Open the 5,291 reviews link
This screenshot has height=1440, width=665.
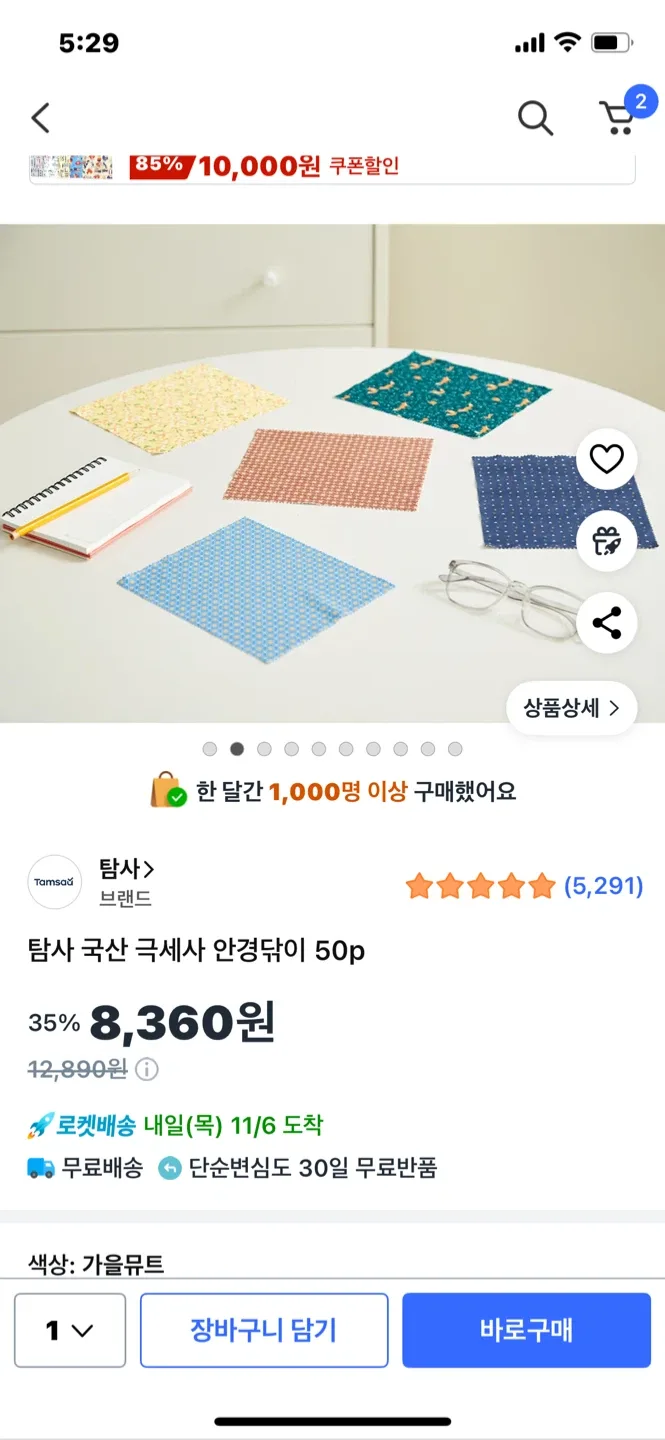click(x=603, y=886)
